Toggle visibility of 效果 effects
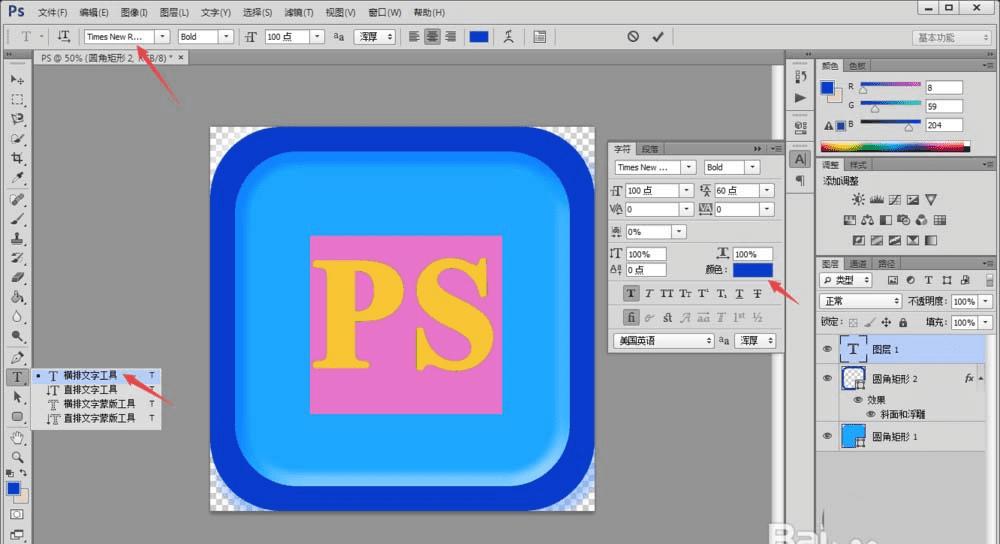Image resolution: width=1000 pixels, height=544 pixels. tap(858, 400)
